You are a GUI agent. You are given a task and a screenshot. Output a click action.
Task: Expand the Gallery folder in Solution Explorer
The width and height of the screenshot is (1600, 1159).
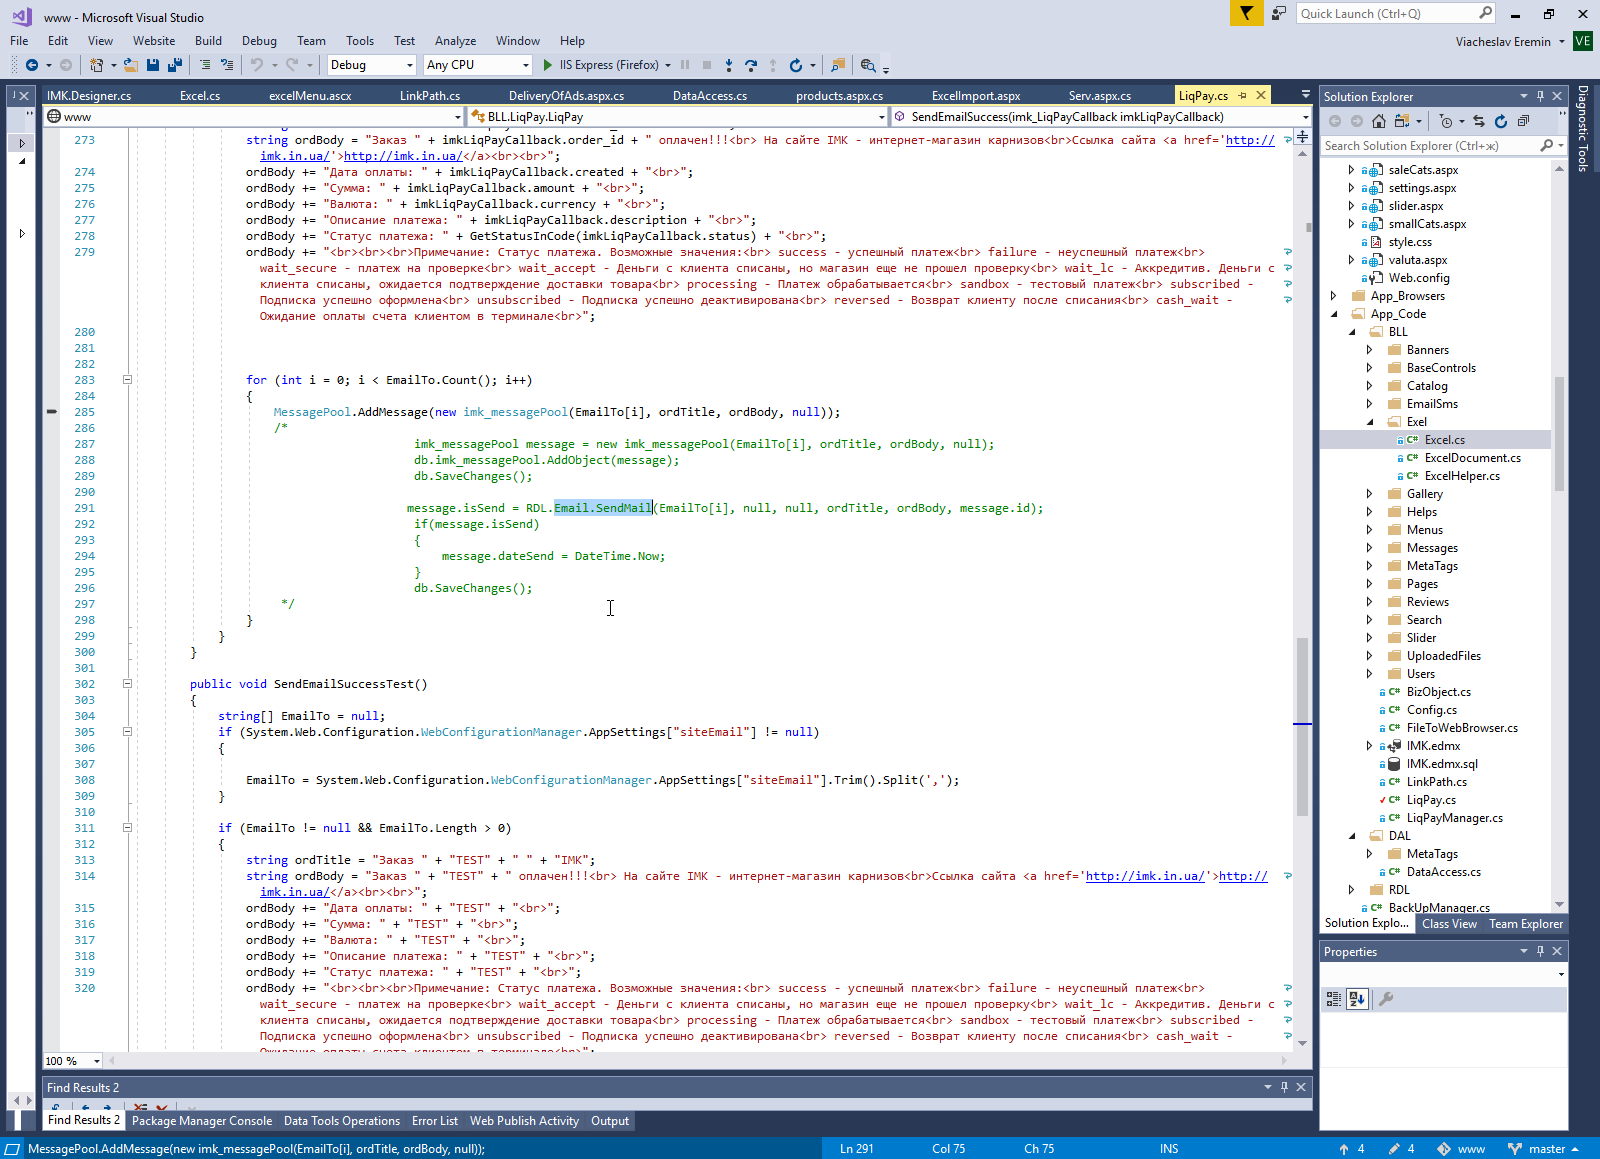(x=1369, y=494)
